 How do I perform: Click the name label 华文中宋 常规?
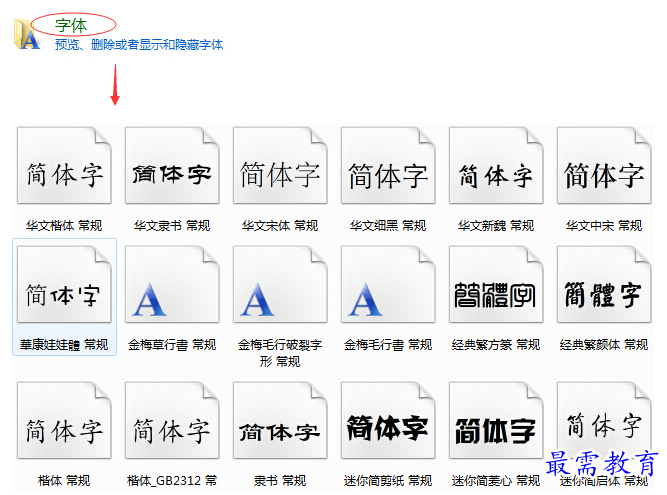pyautogui.click(x=604, y=225)
